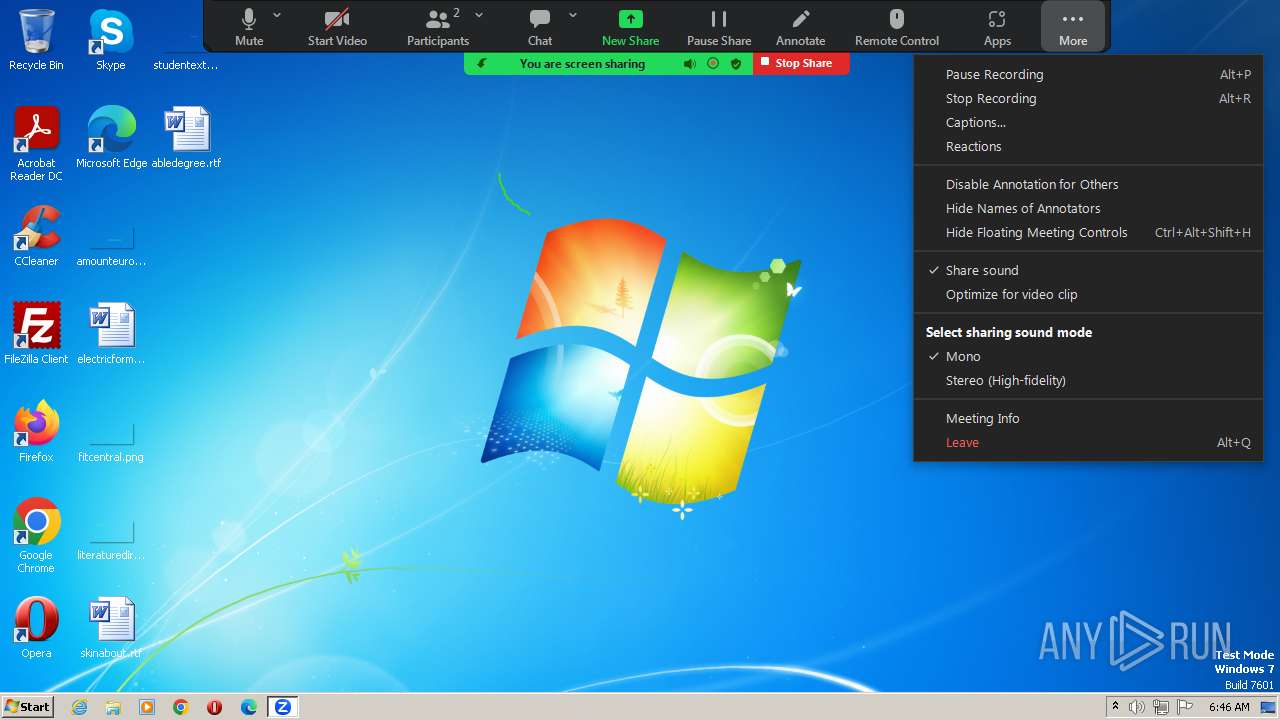Click the network icon in system tray
The width and height of the screenshot is (1280, 720).
coord(1161,707)
